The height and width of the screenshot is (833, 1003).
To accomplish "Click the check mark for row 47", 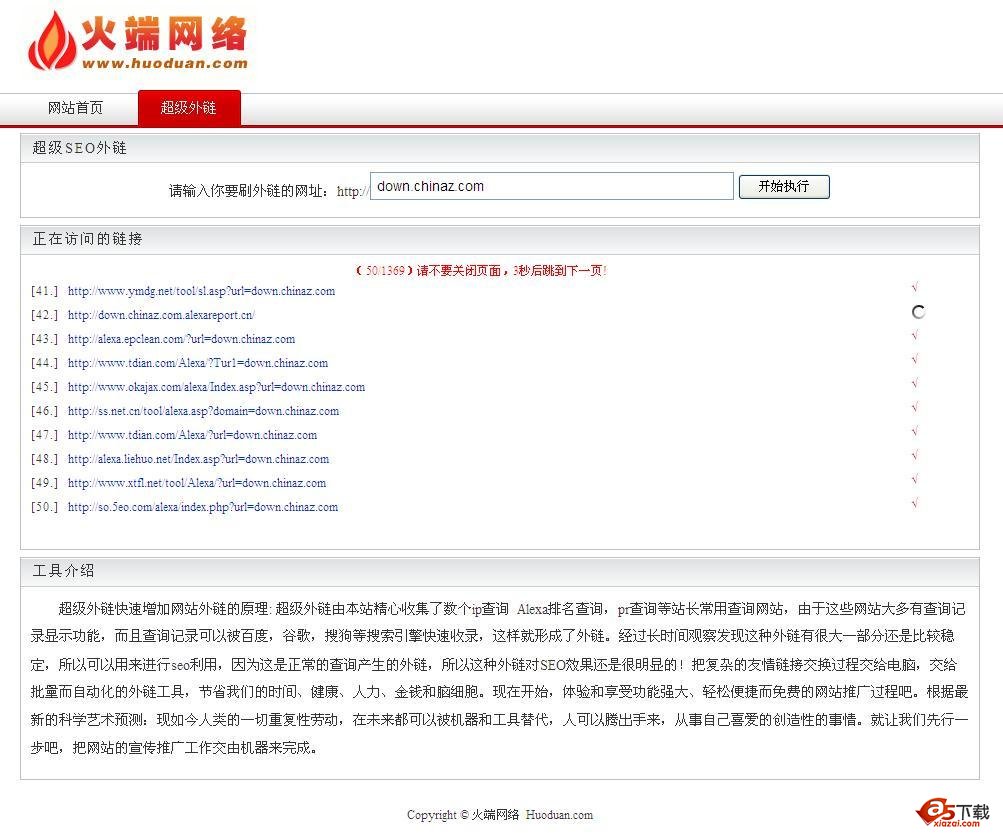I will (915, 431).
